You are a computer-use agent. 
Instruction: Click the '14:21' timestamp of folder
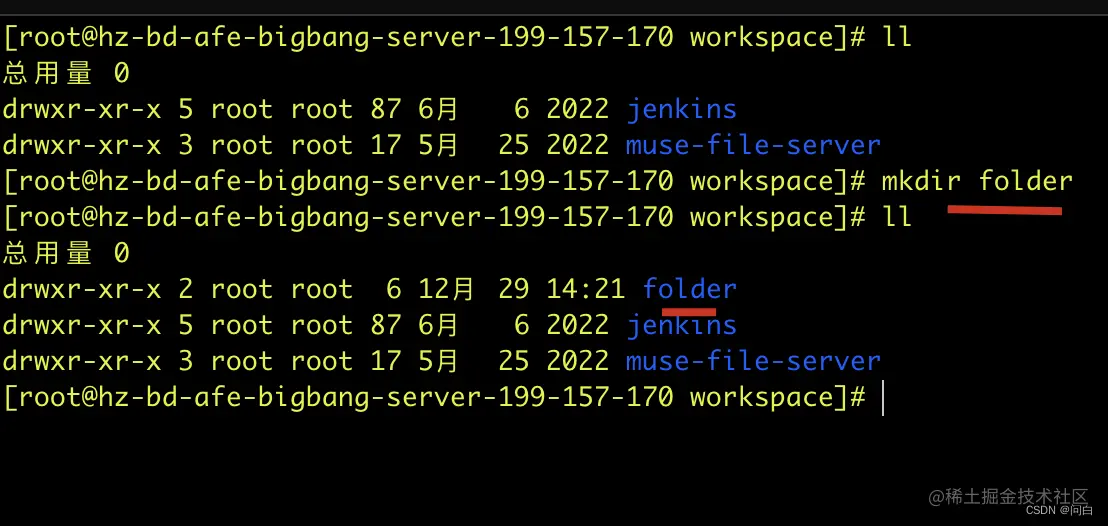(586, 288)
